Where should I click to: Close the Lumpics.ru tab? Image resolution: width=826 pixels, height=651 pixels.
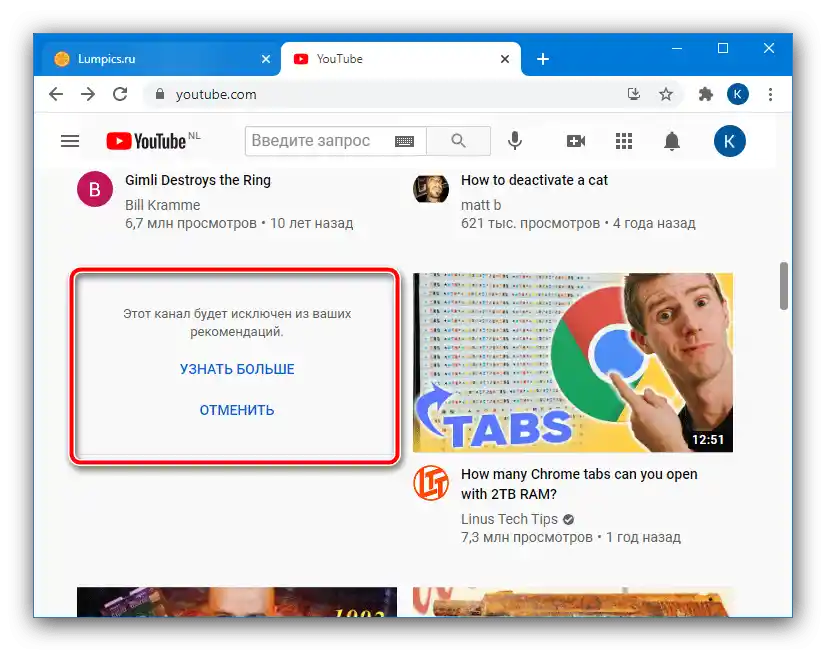pyautogui.click(x=266, y=59)
